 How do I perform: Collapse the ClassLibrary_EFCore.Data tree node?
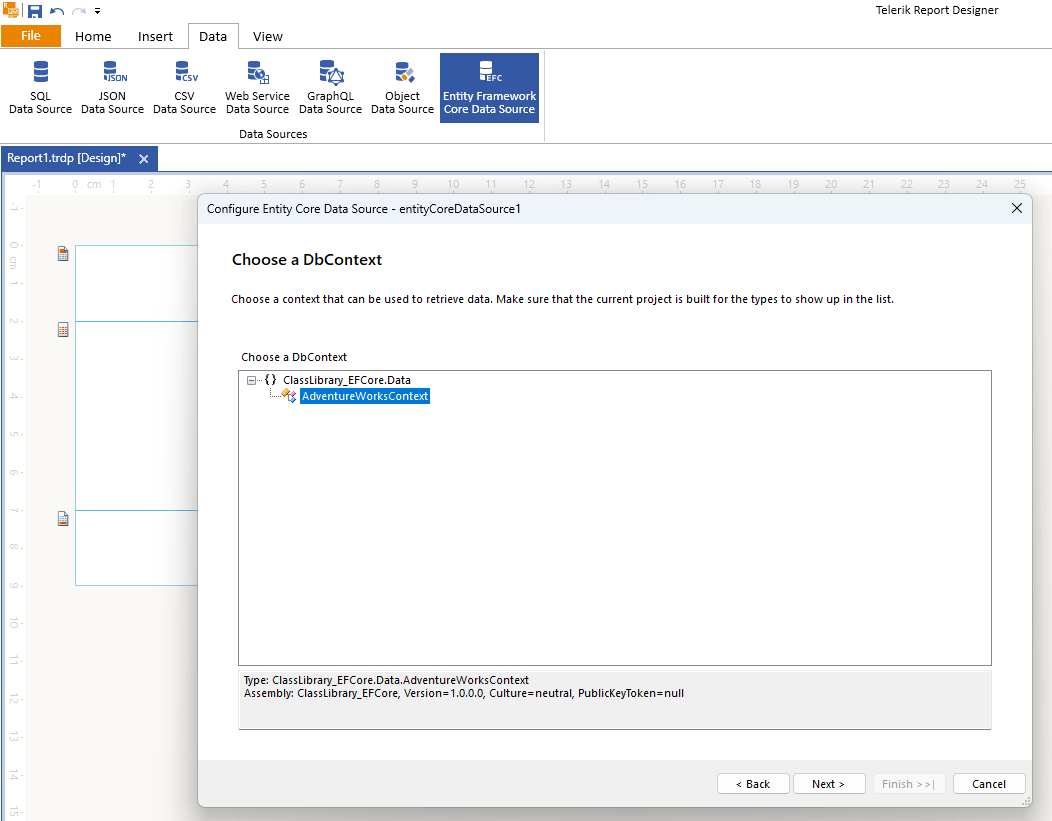(252, 380)
